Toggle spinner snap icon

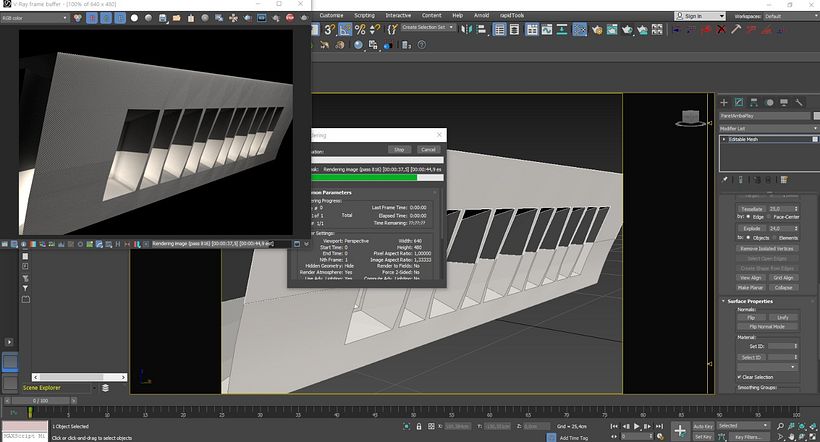(375, 30)
